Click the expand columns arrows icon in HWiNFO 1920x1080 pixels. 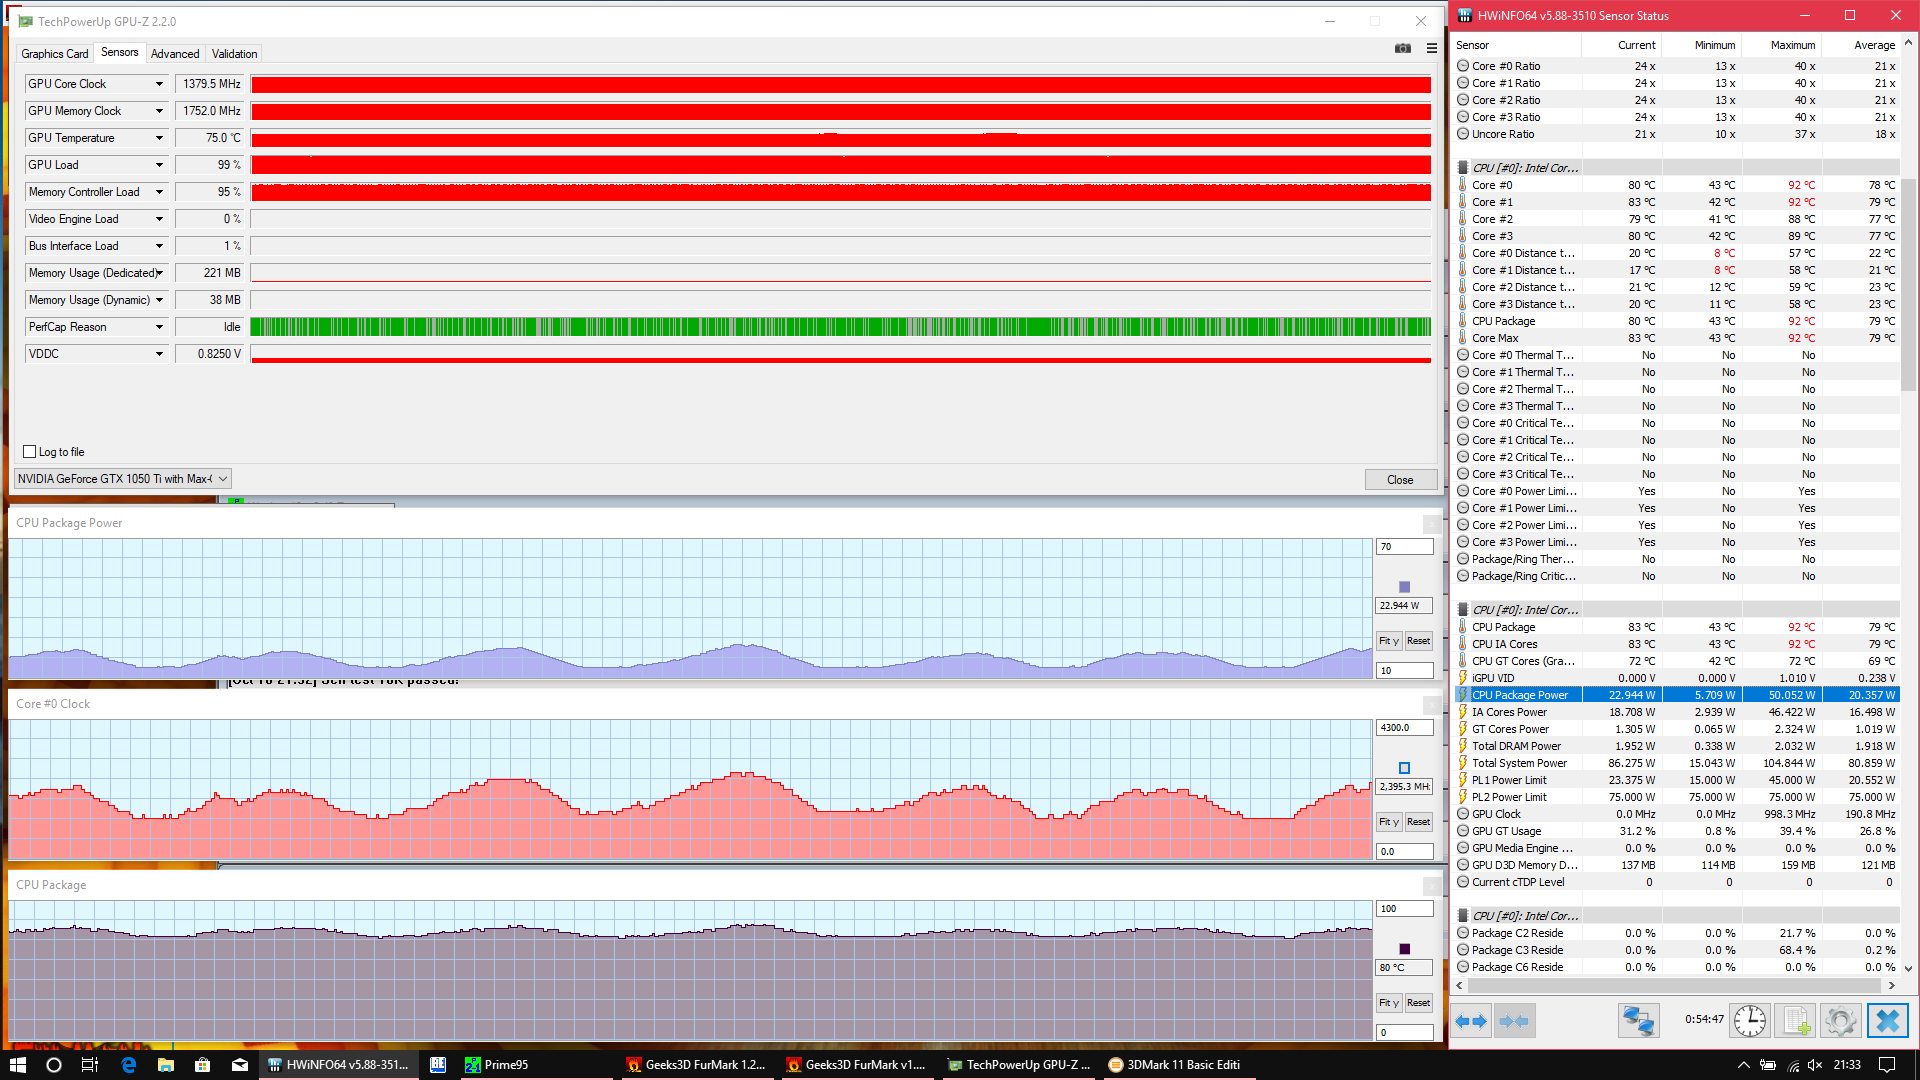[1471, 1021]
